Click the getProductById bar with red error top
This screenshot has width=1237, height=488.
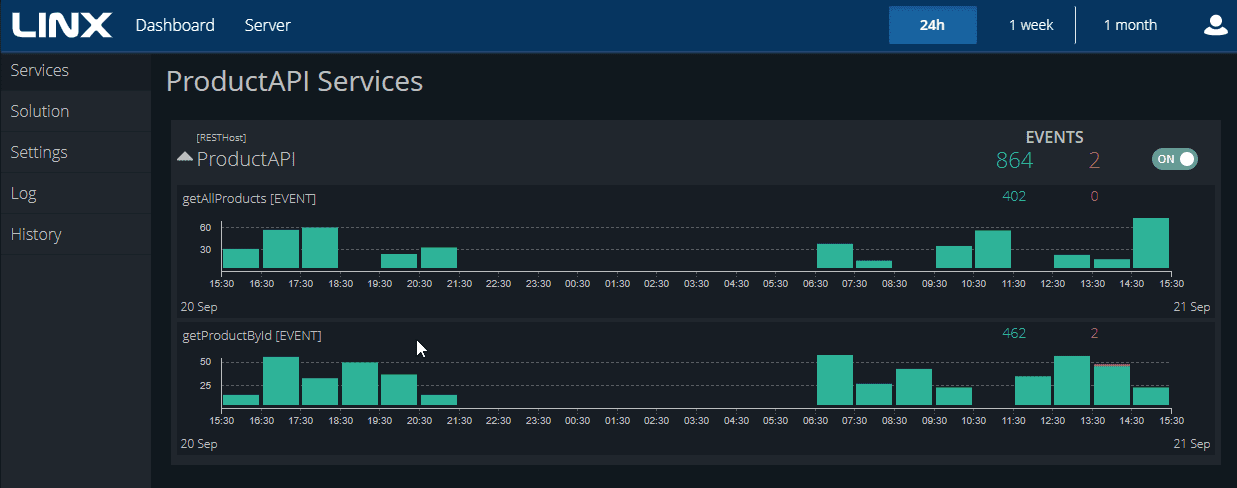(x=1112, y=385)
